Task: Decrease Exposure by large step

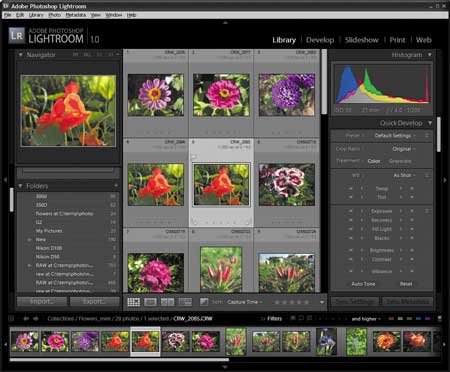Action: (351, 211)
